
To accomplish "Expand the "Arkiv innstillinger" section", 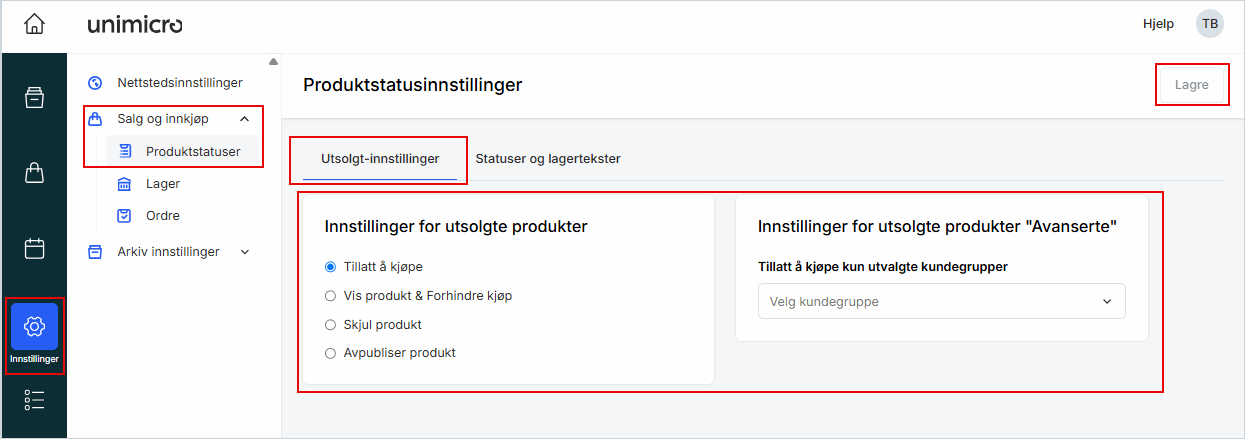I will [x=245, y=252].
